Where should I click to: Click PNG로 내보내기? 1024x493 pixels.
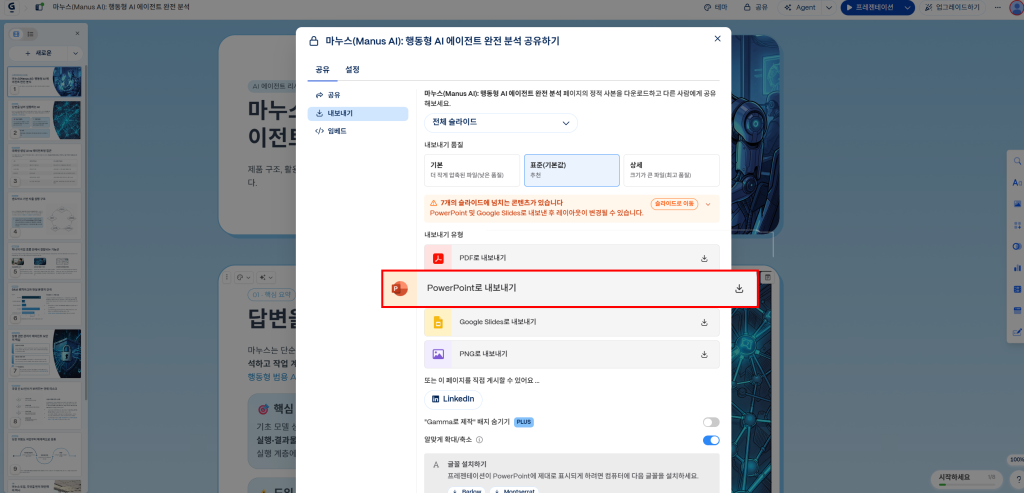click(572, 354)
